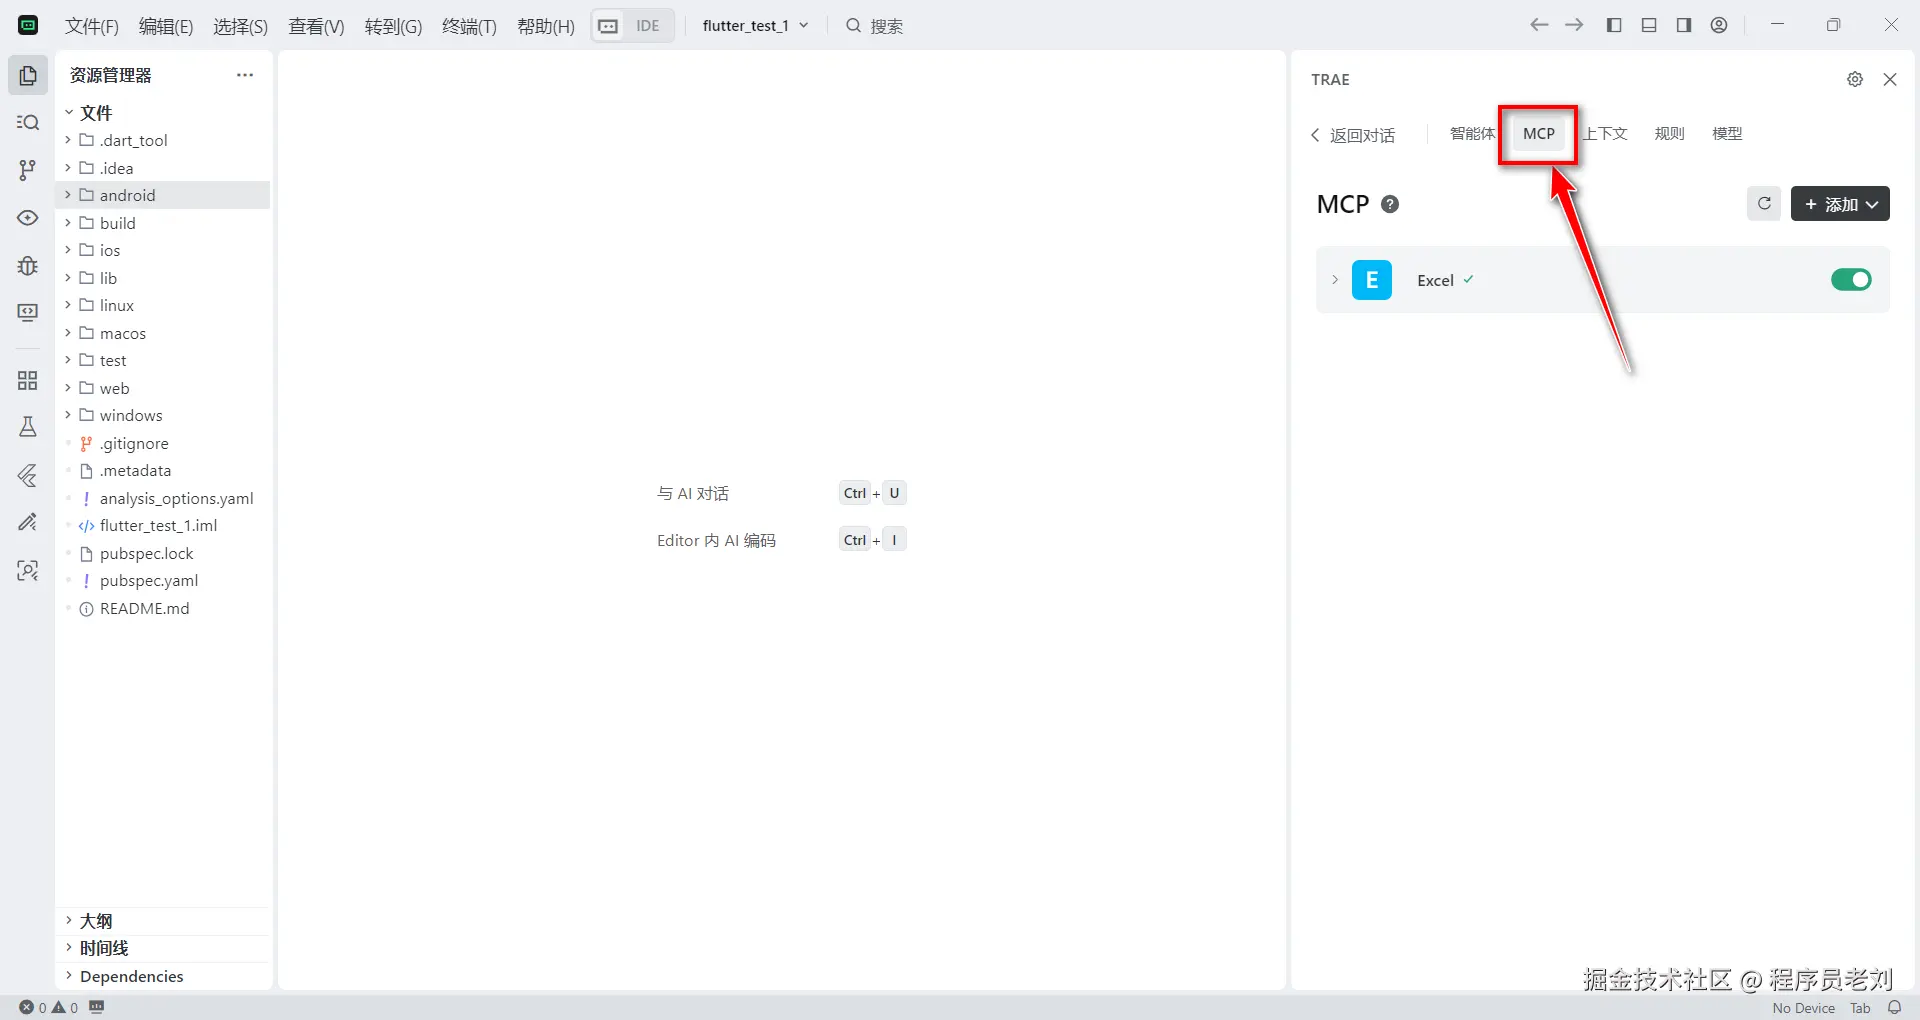Open explorer more actions ellipsis
1920x1020 pixels.
tap(245, 75)
